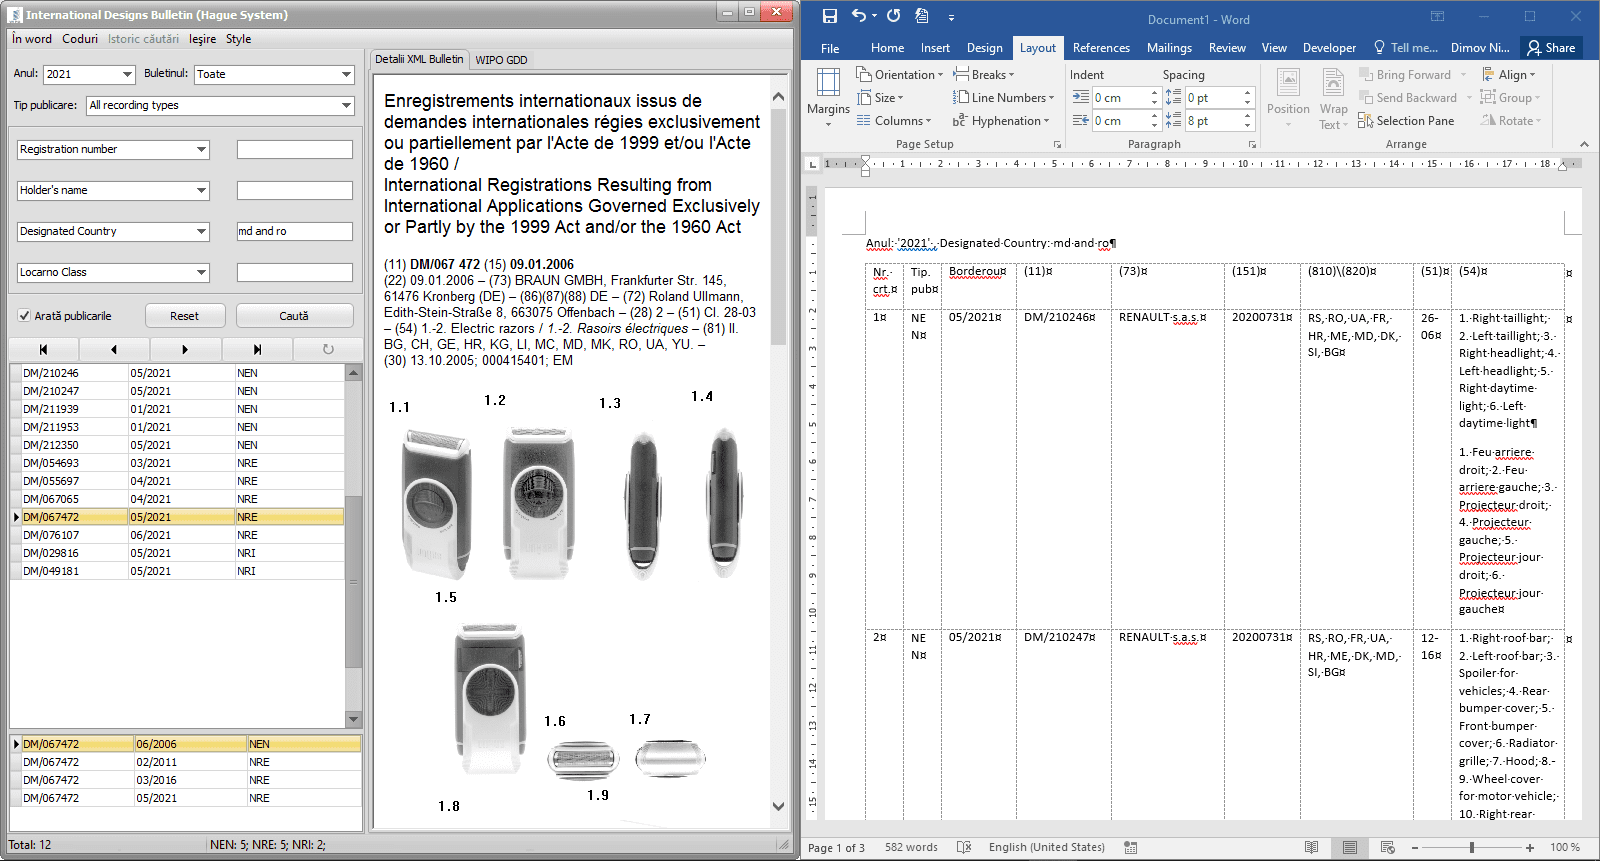Open Paragraph dialog launcher
1600x861 pixels.
(1252, 145)
